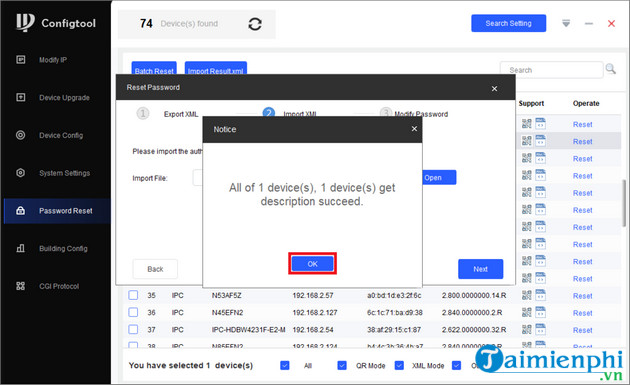Click XML support icon in row 35
Screen dimensions: 630x385
tap(540, 295)
